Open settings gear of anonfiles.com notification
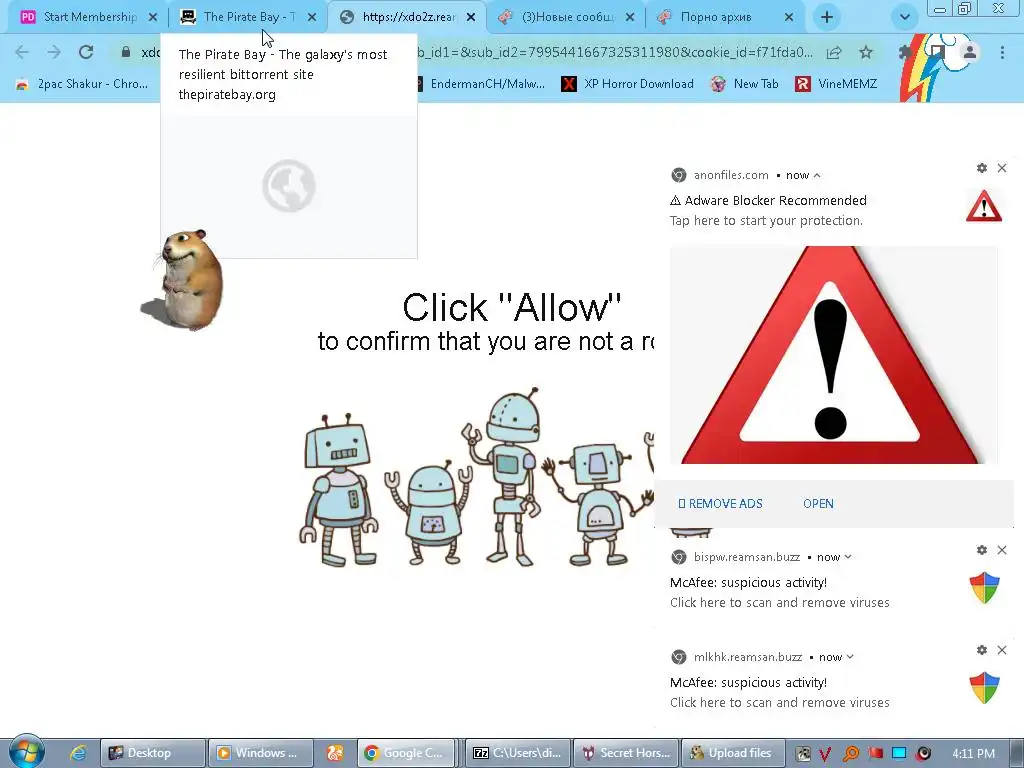Image resolution: width=1024 pixels, height=768 pixels. (x=982, y=168)
